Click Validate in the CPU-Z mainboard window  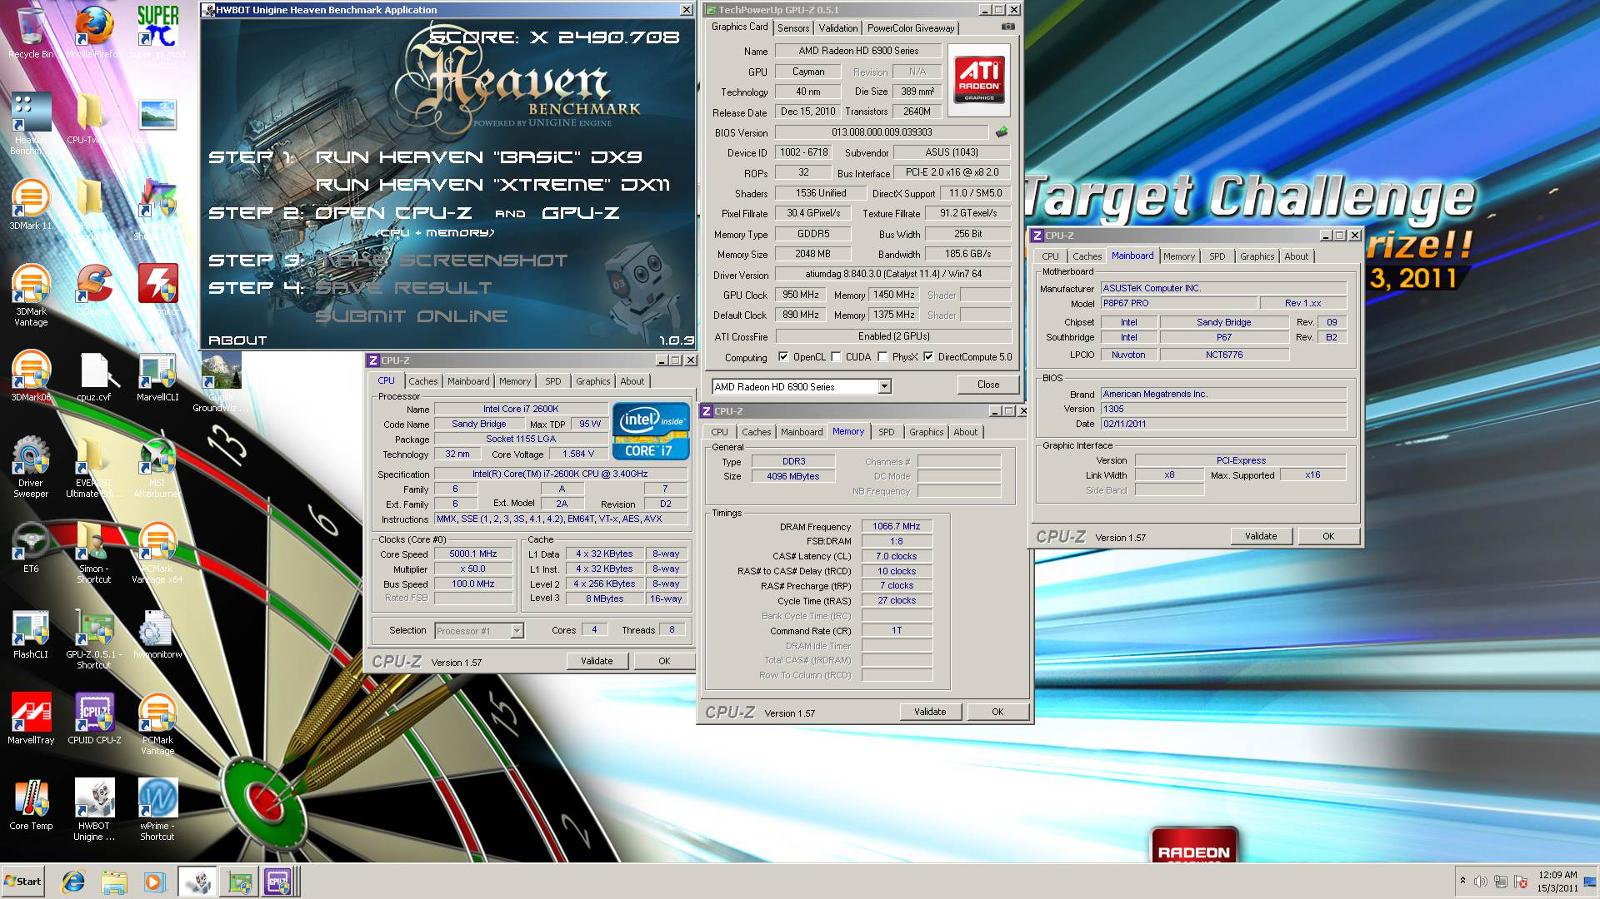1260,536
